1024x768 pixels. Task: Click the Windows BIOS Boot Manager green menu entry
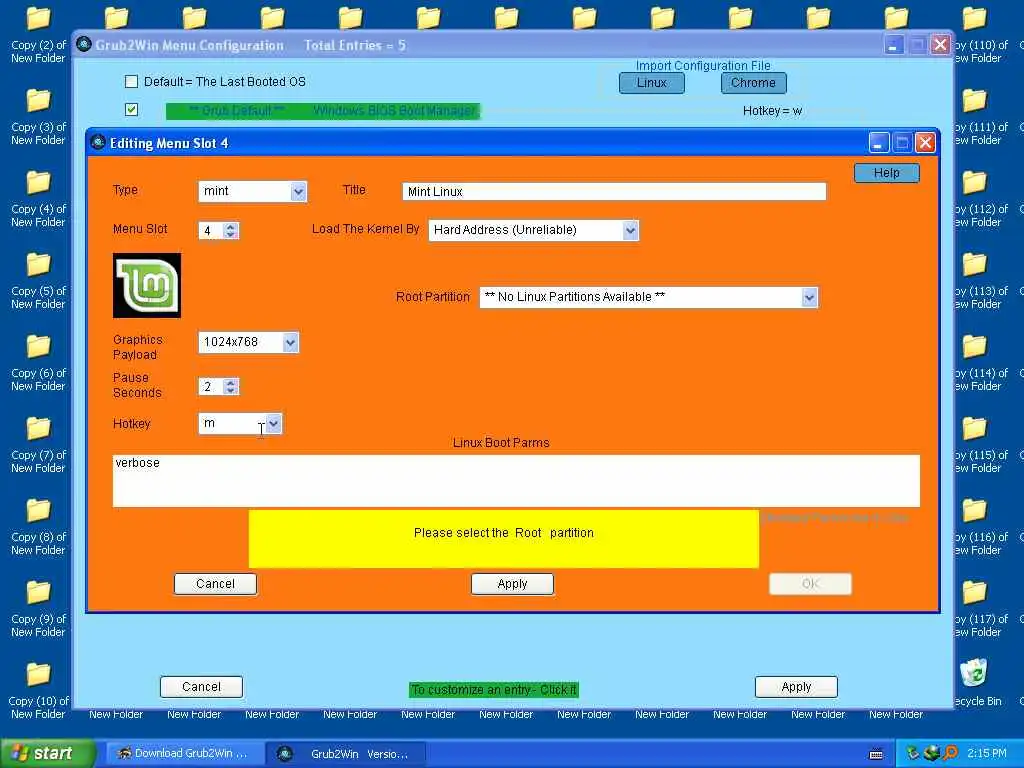coord(323,111)
